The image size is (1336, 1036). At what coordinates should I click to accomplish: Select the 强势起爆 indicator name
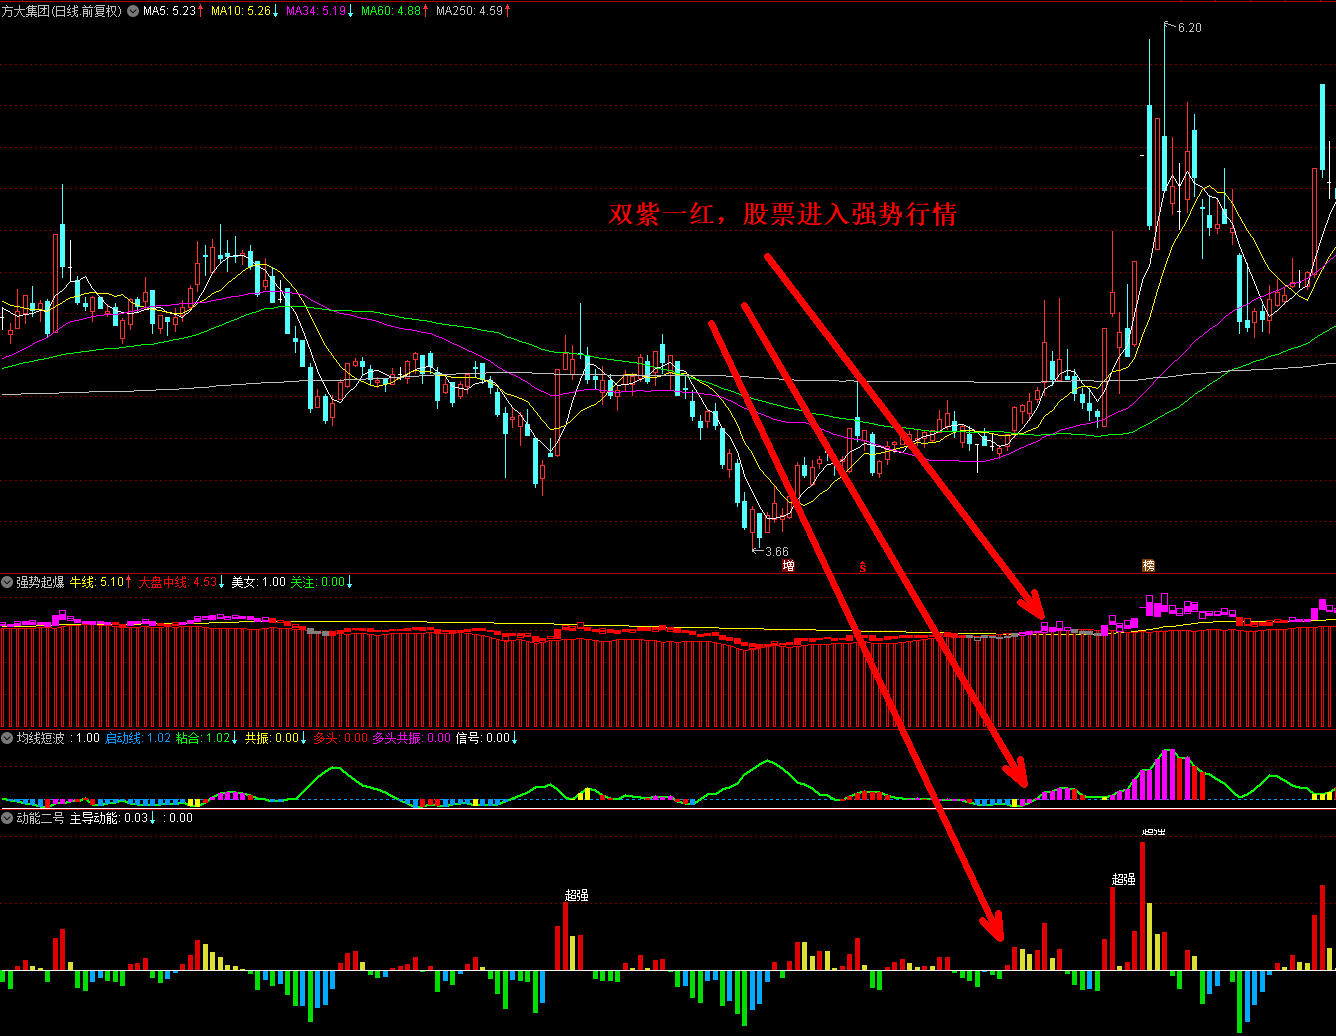coord(41,581)
